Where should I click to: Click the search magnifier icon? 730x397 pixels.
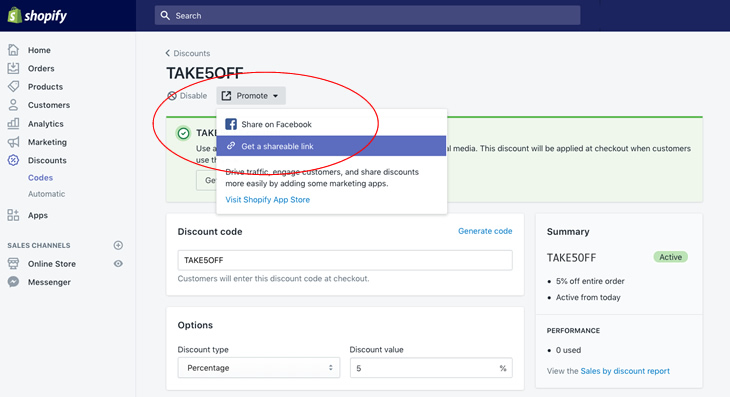165,15
